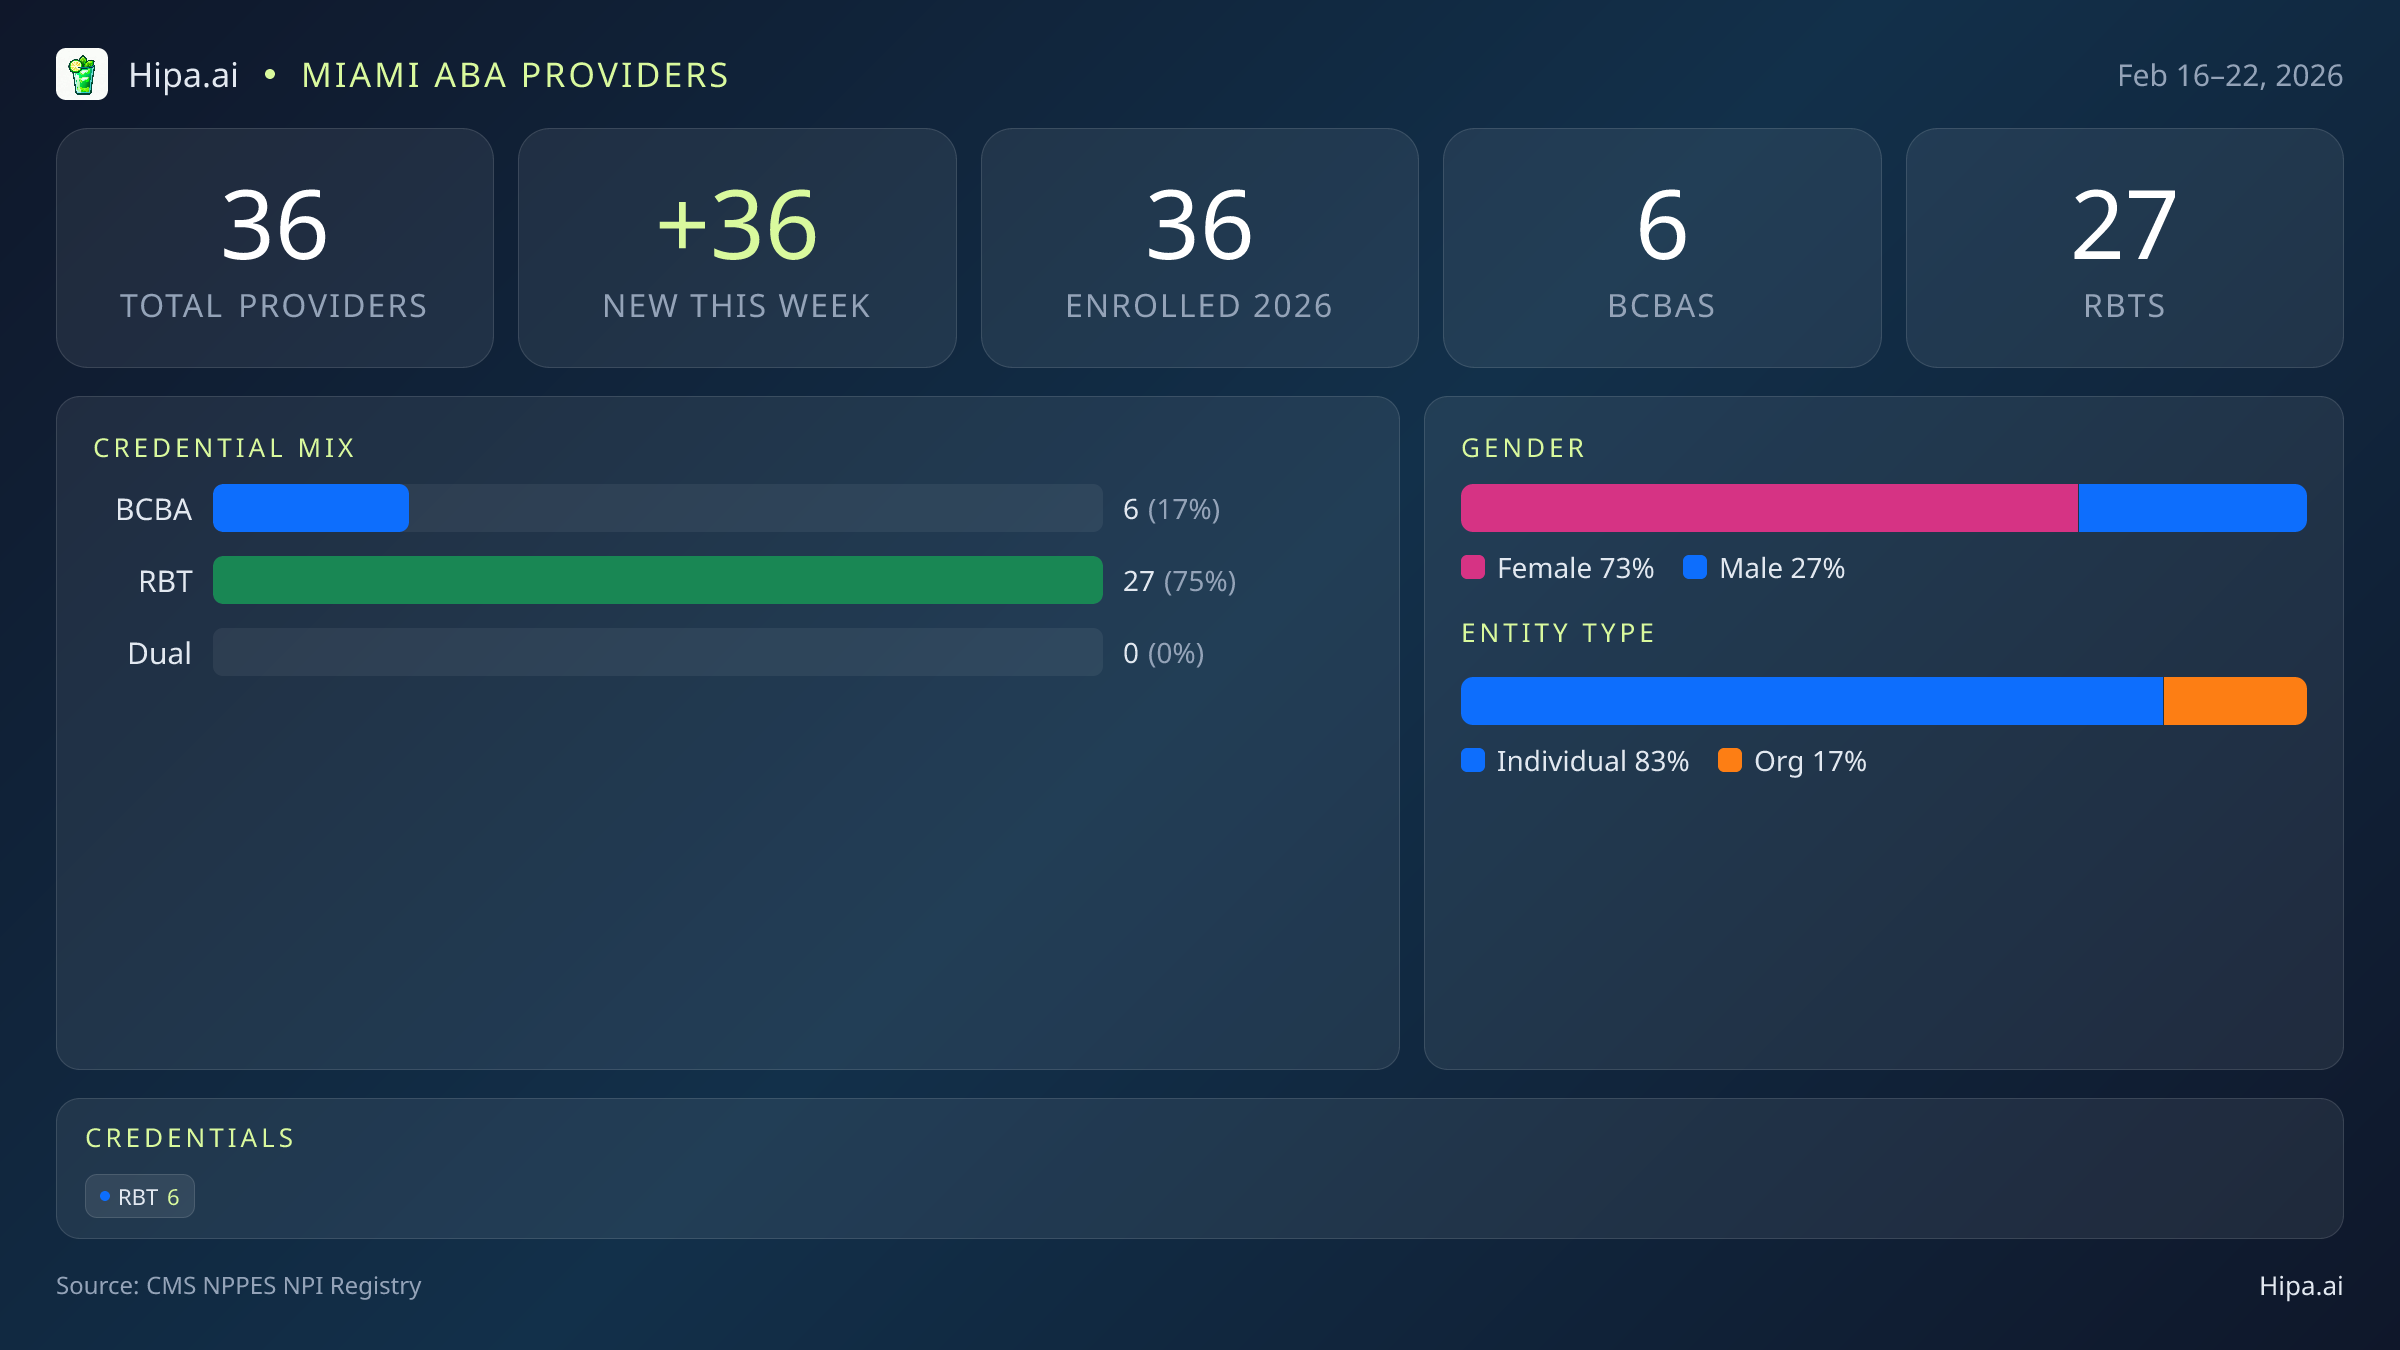Image resolution: width=2400 pixels, height=1350 pixels.
Task: Click the blue BCBA credential bar
Action: tap(311, 509)
